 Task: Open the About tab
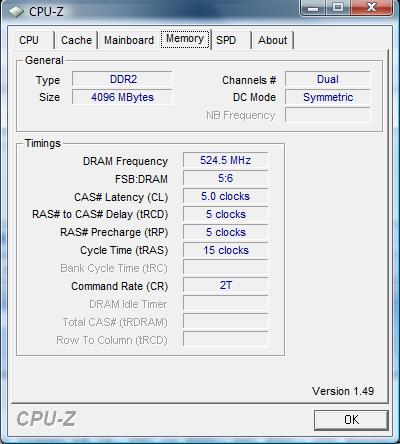point(273,40)
